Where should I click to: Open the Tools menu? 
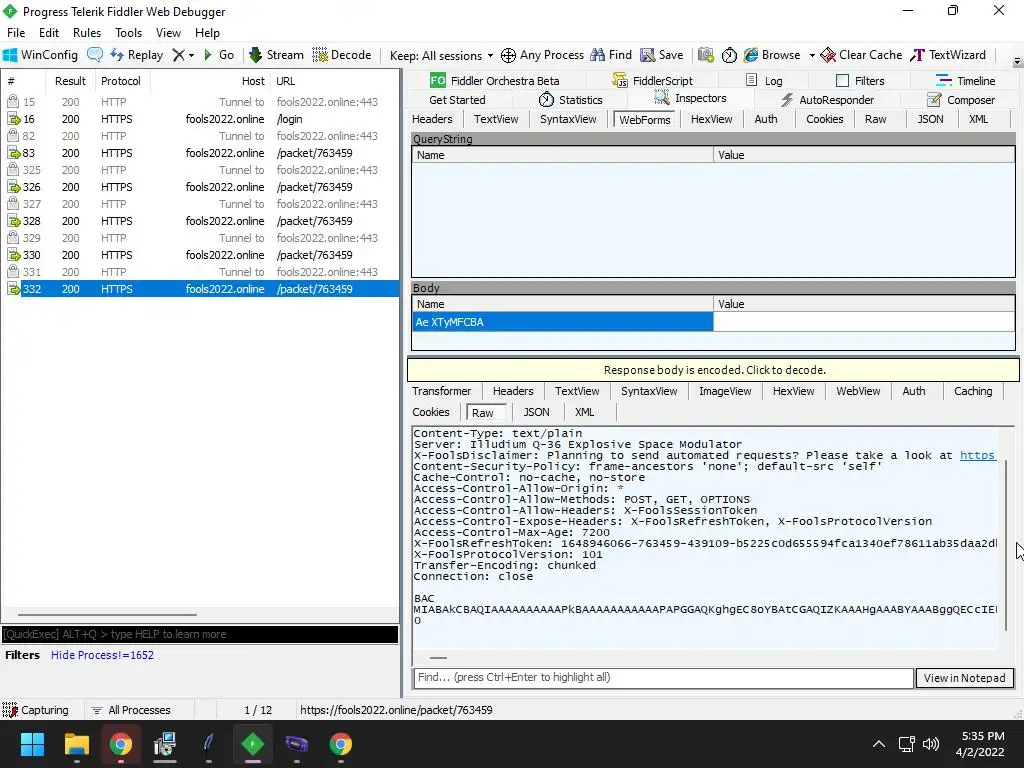[x=129, y=33]
